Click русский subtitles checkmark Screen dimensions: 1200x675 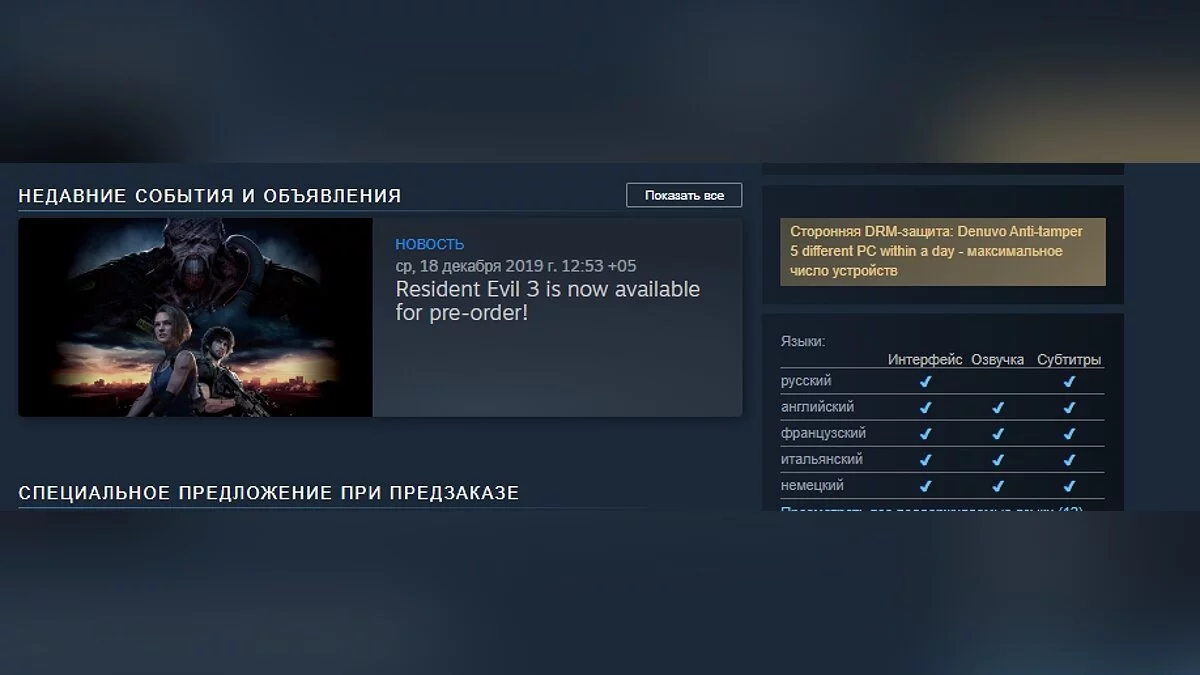tap(1069, 382)
